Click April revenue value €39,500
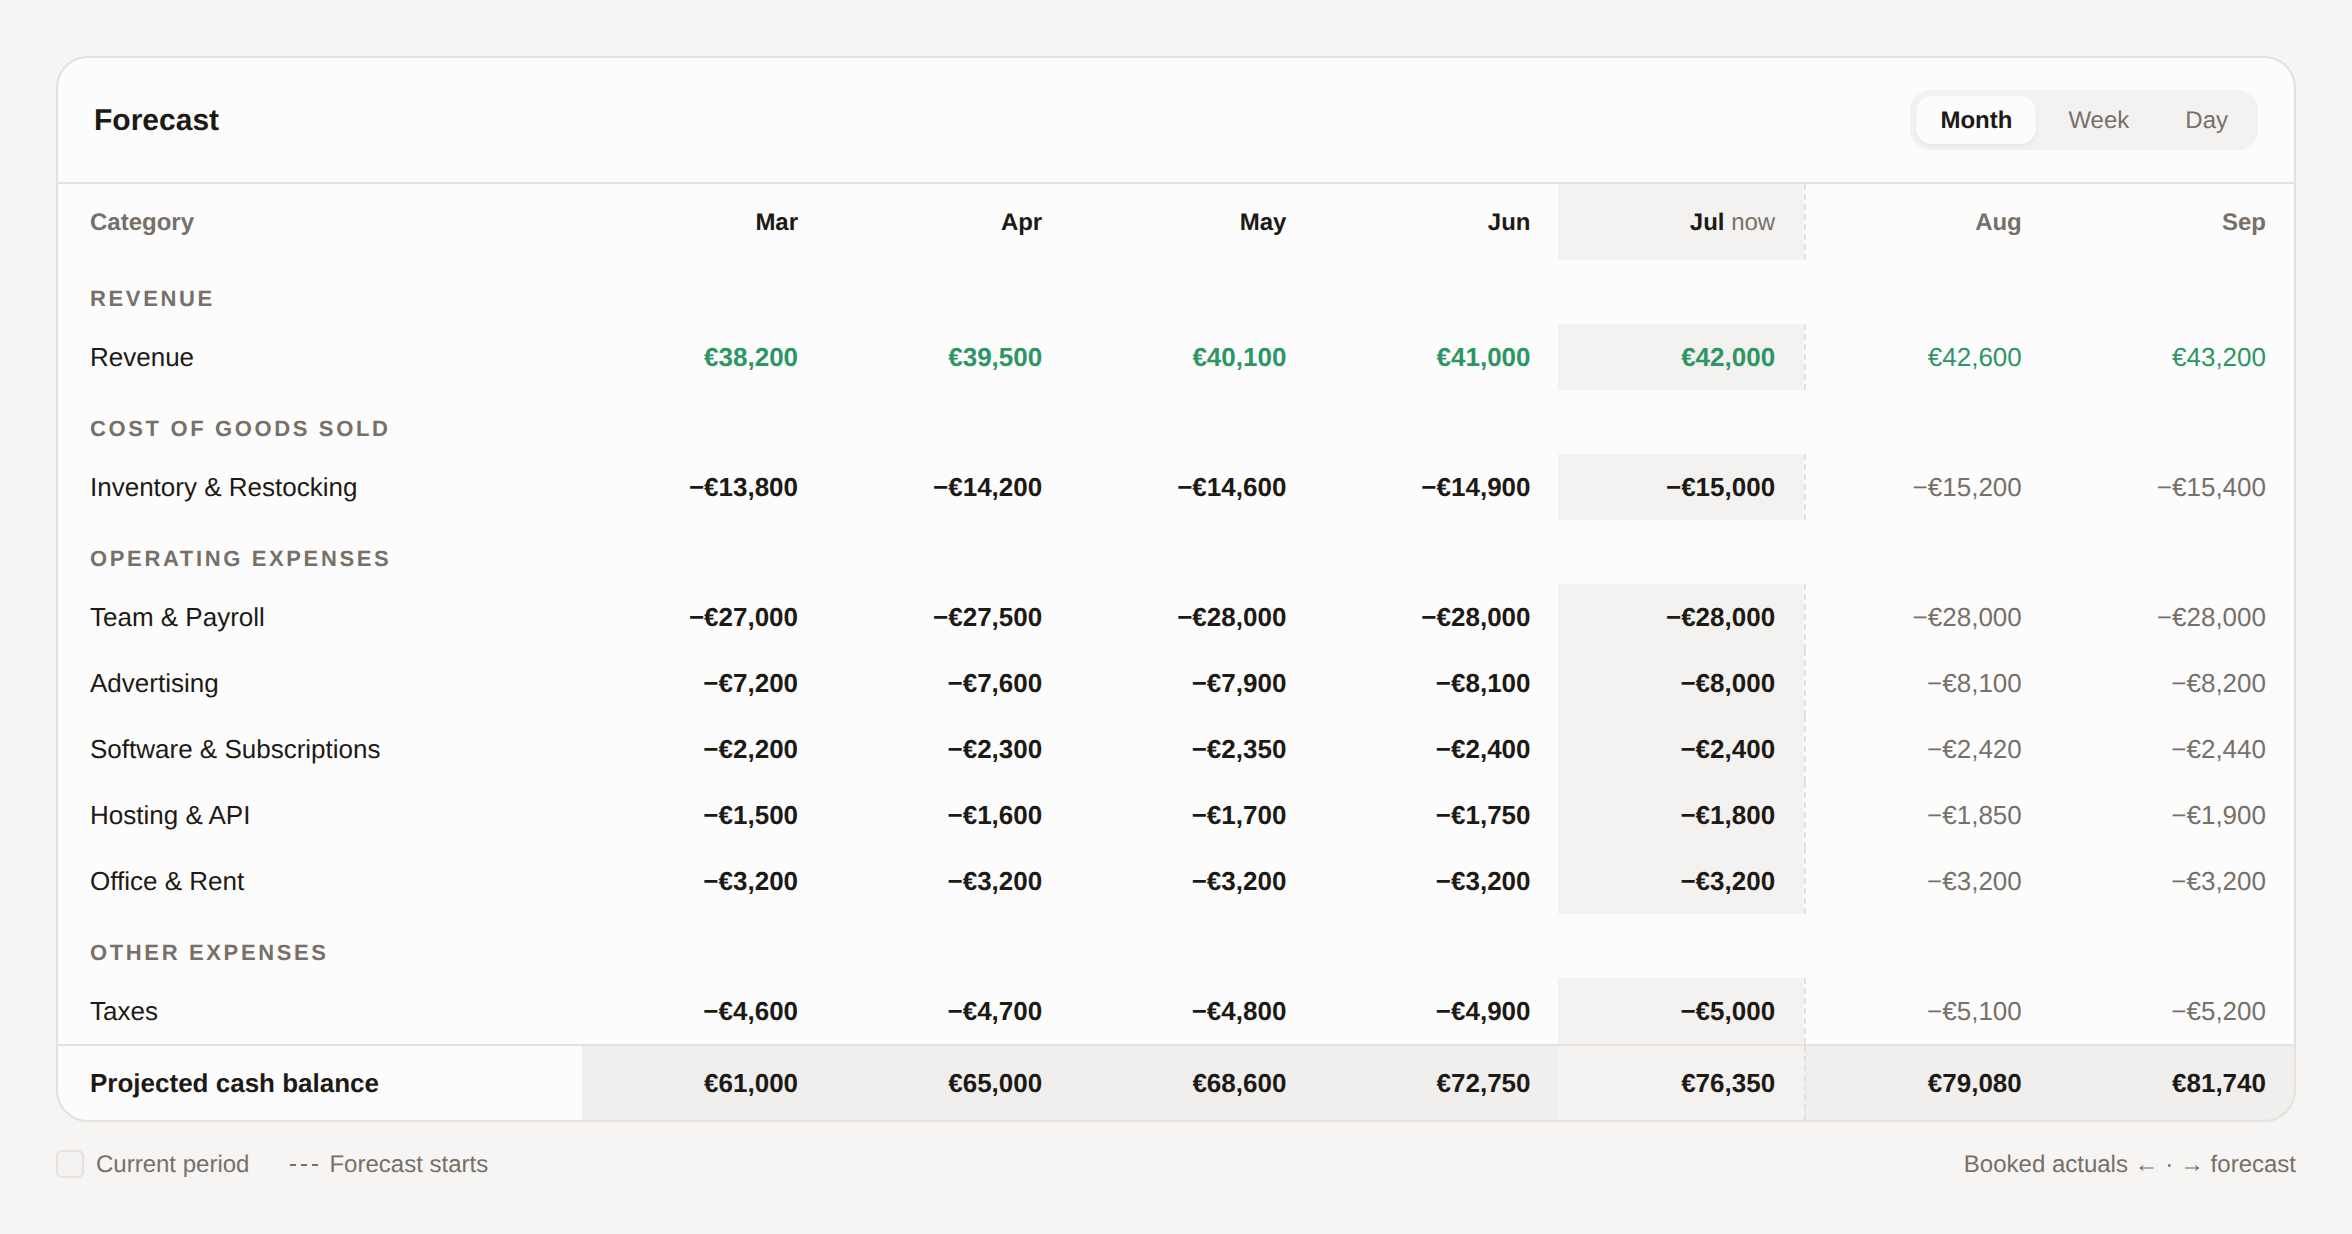 [x=994, y=357]
